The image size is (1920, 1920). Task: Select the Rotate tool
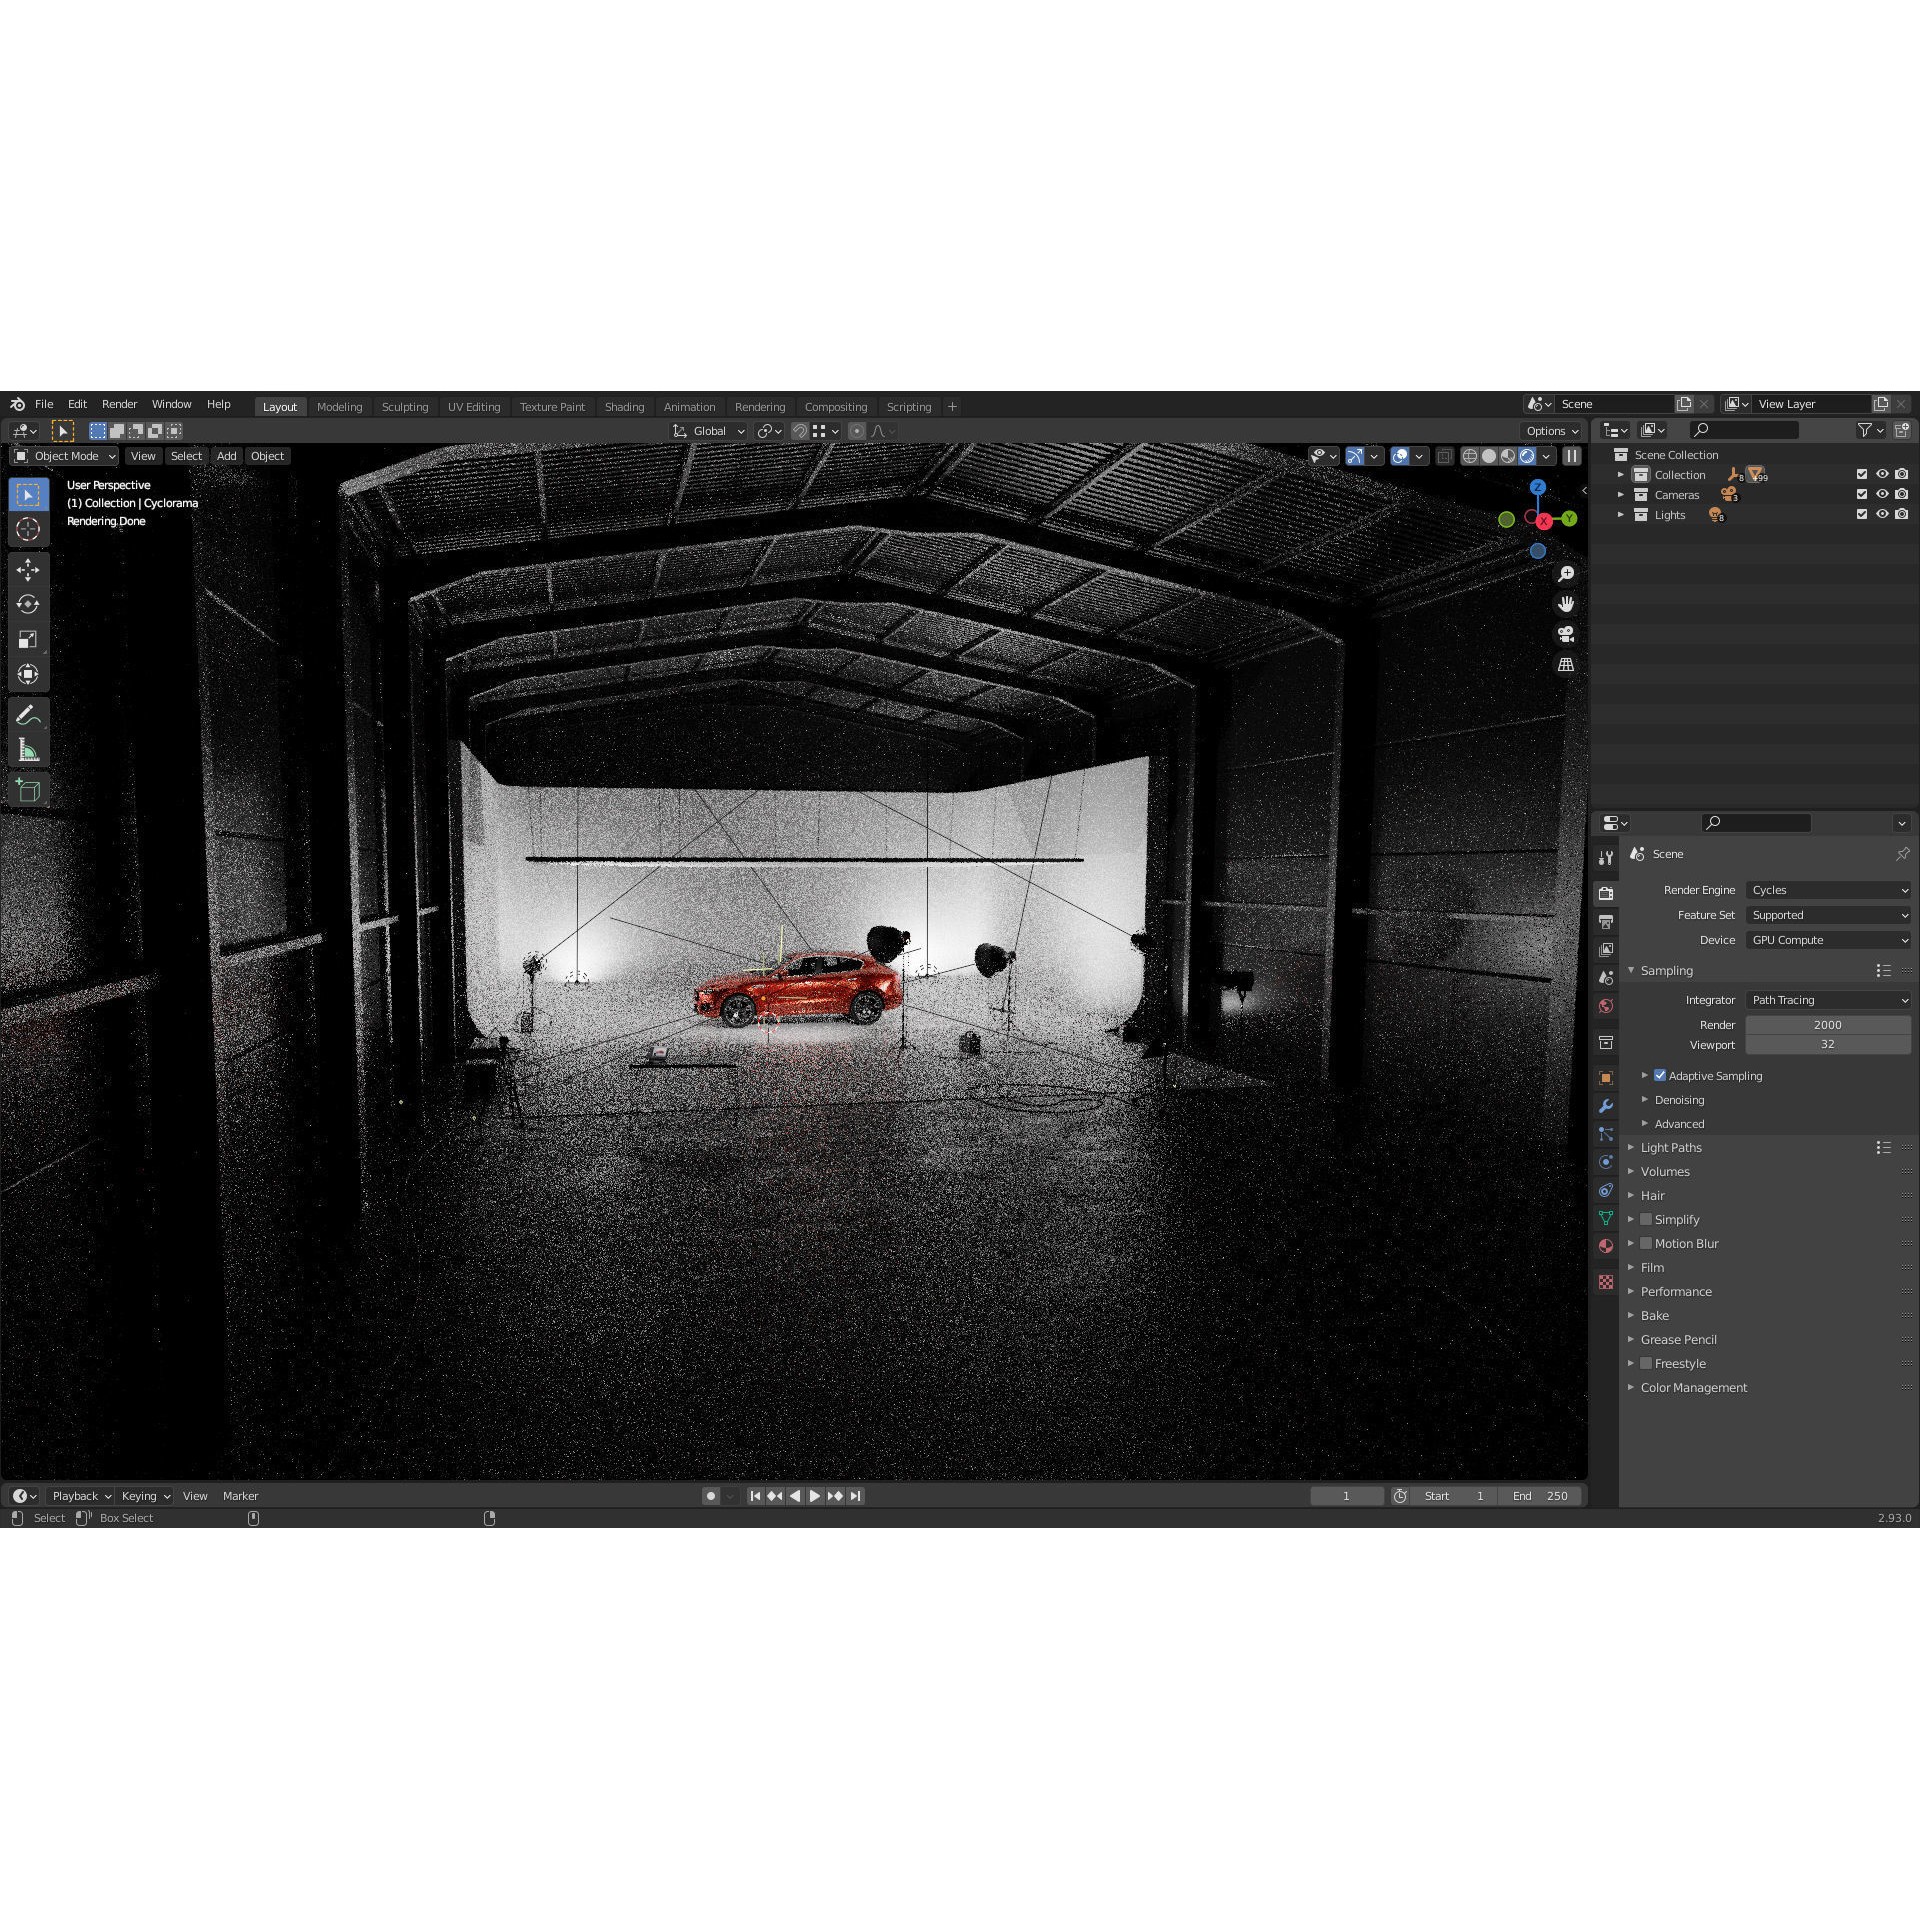(x=28, y=604)
